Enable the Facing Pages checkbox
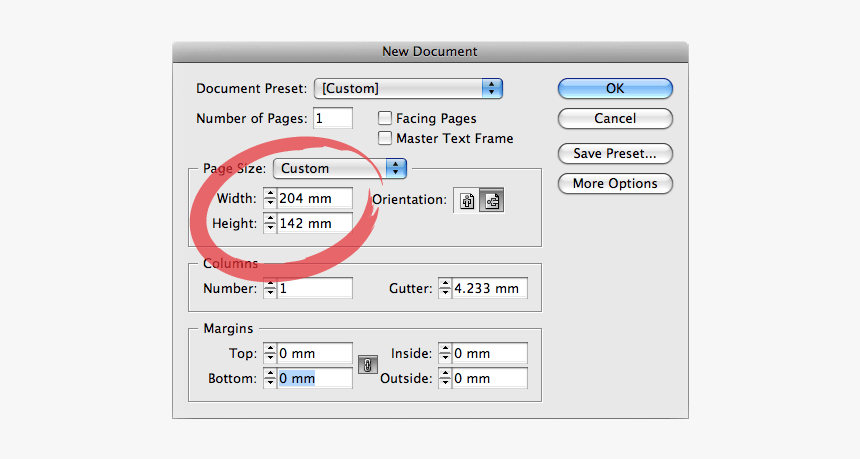 pyautogui.click(x=385, y=118)
